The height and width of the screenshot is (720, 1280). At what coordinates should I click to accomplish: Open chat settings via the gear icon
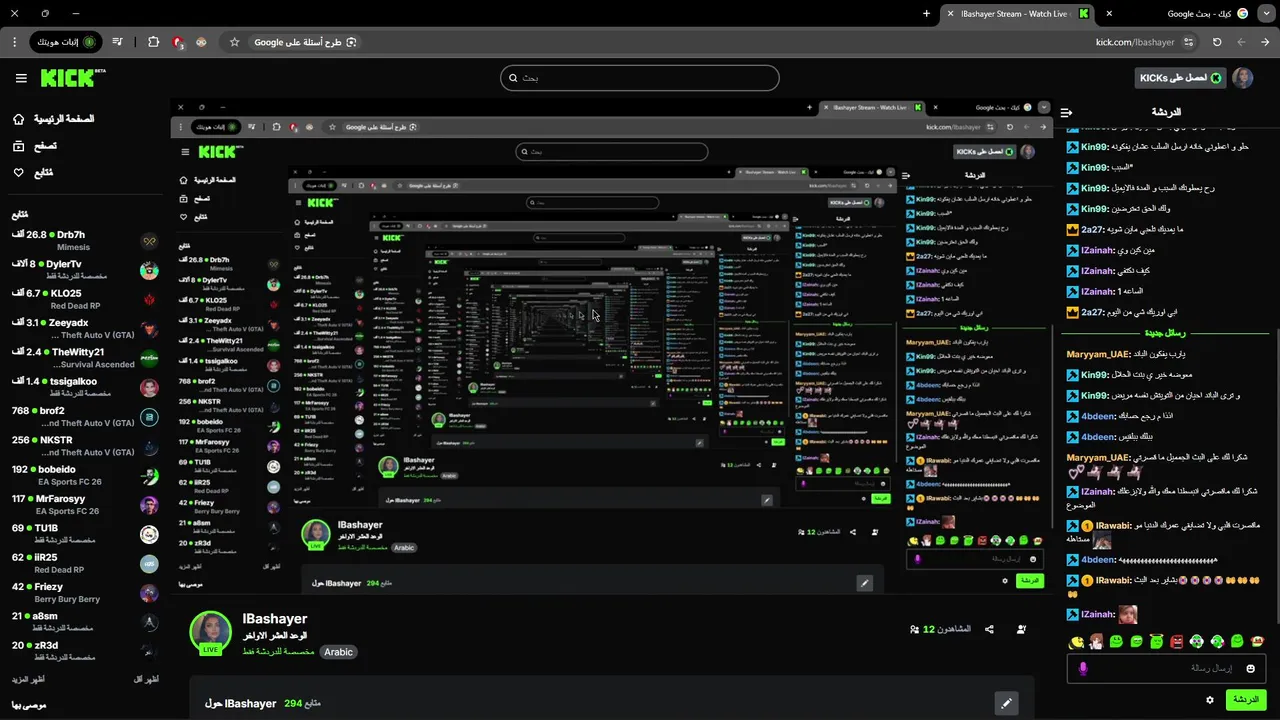click(x=1210, y=700)
